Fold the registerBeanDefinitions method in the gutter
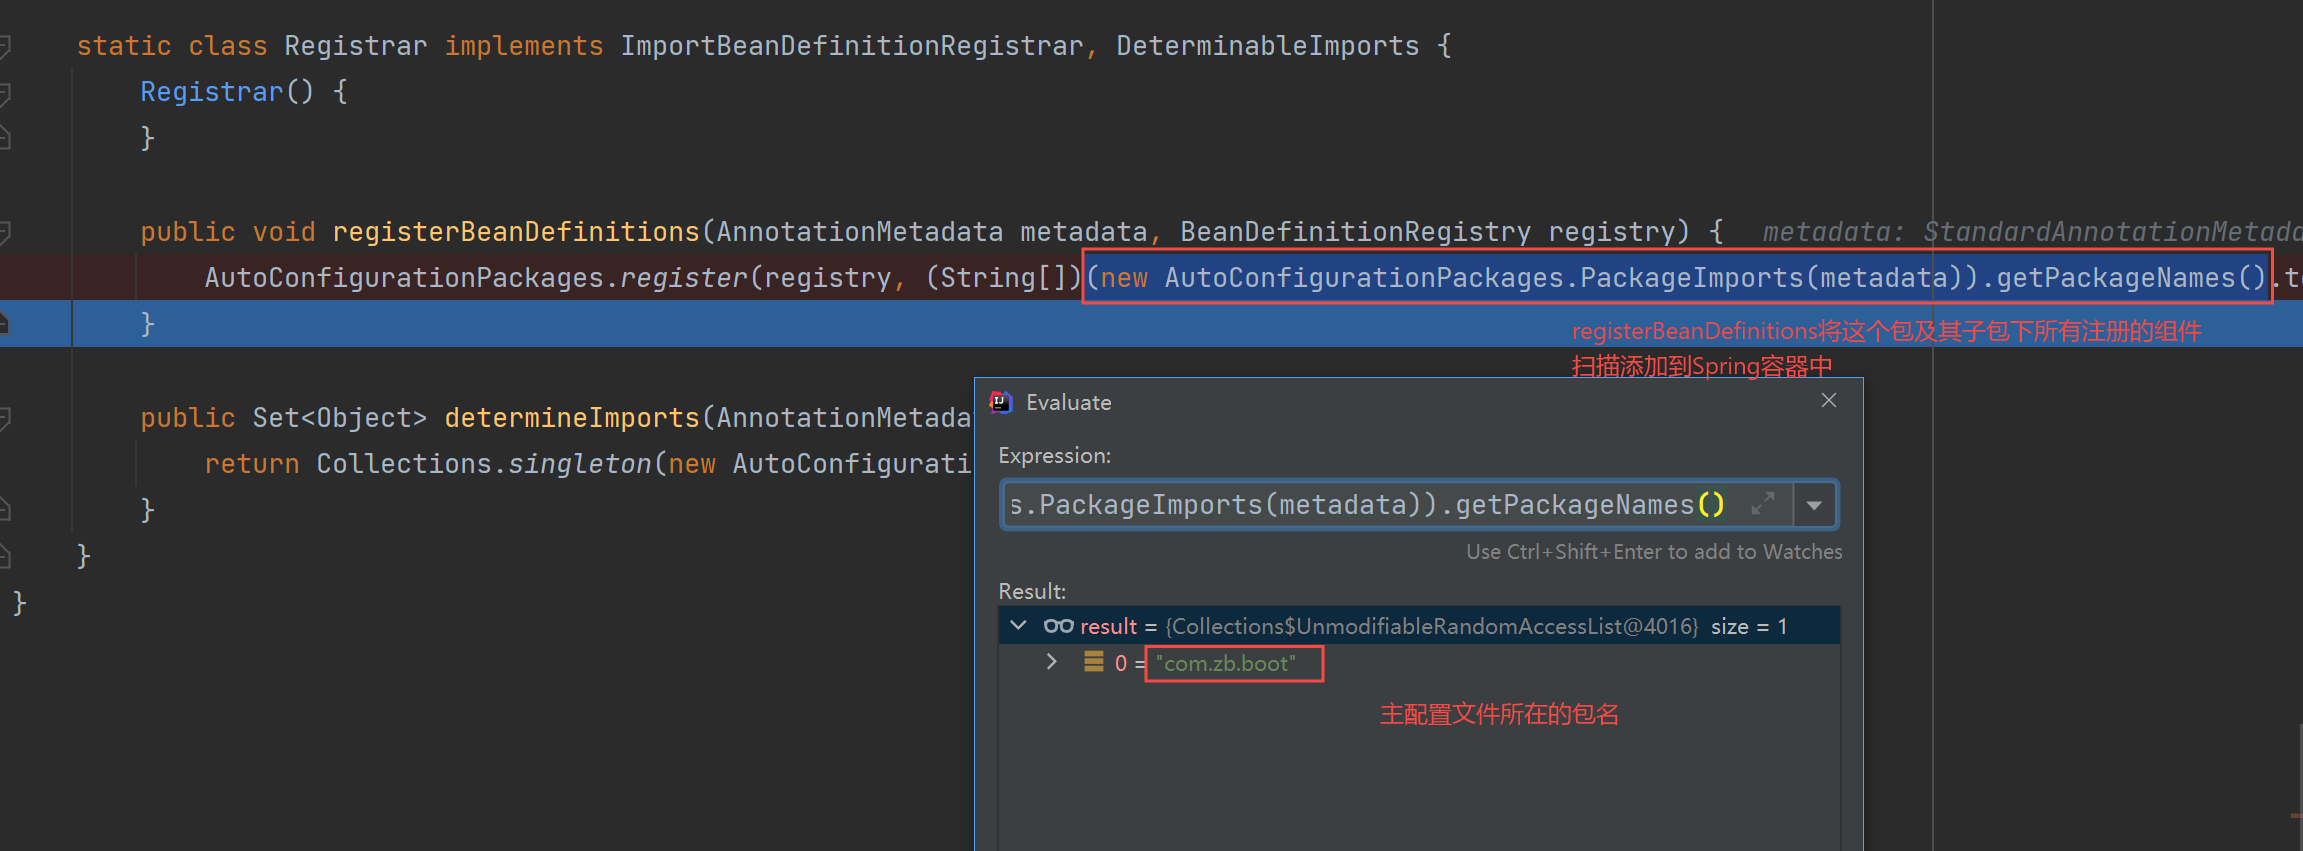The width and height of the screenshot is (2303, 851). (5, 232)
